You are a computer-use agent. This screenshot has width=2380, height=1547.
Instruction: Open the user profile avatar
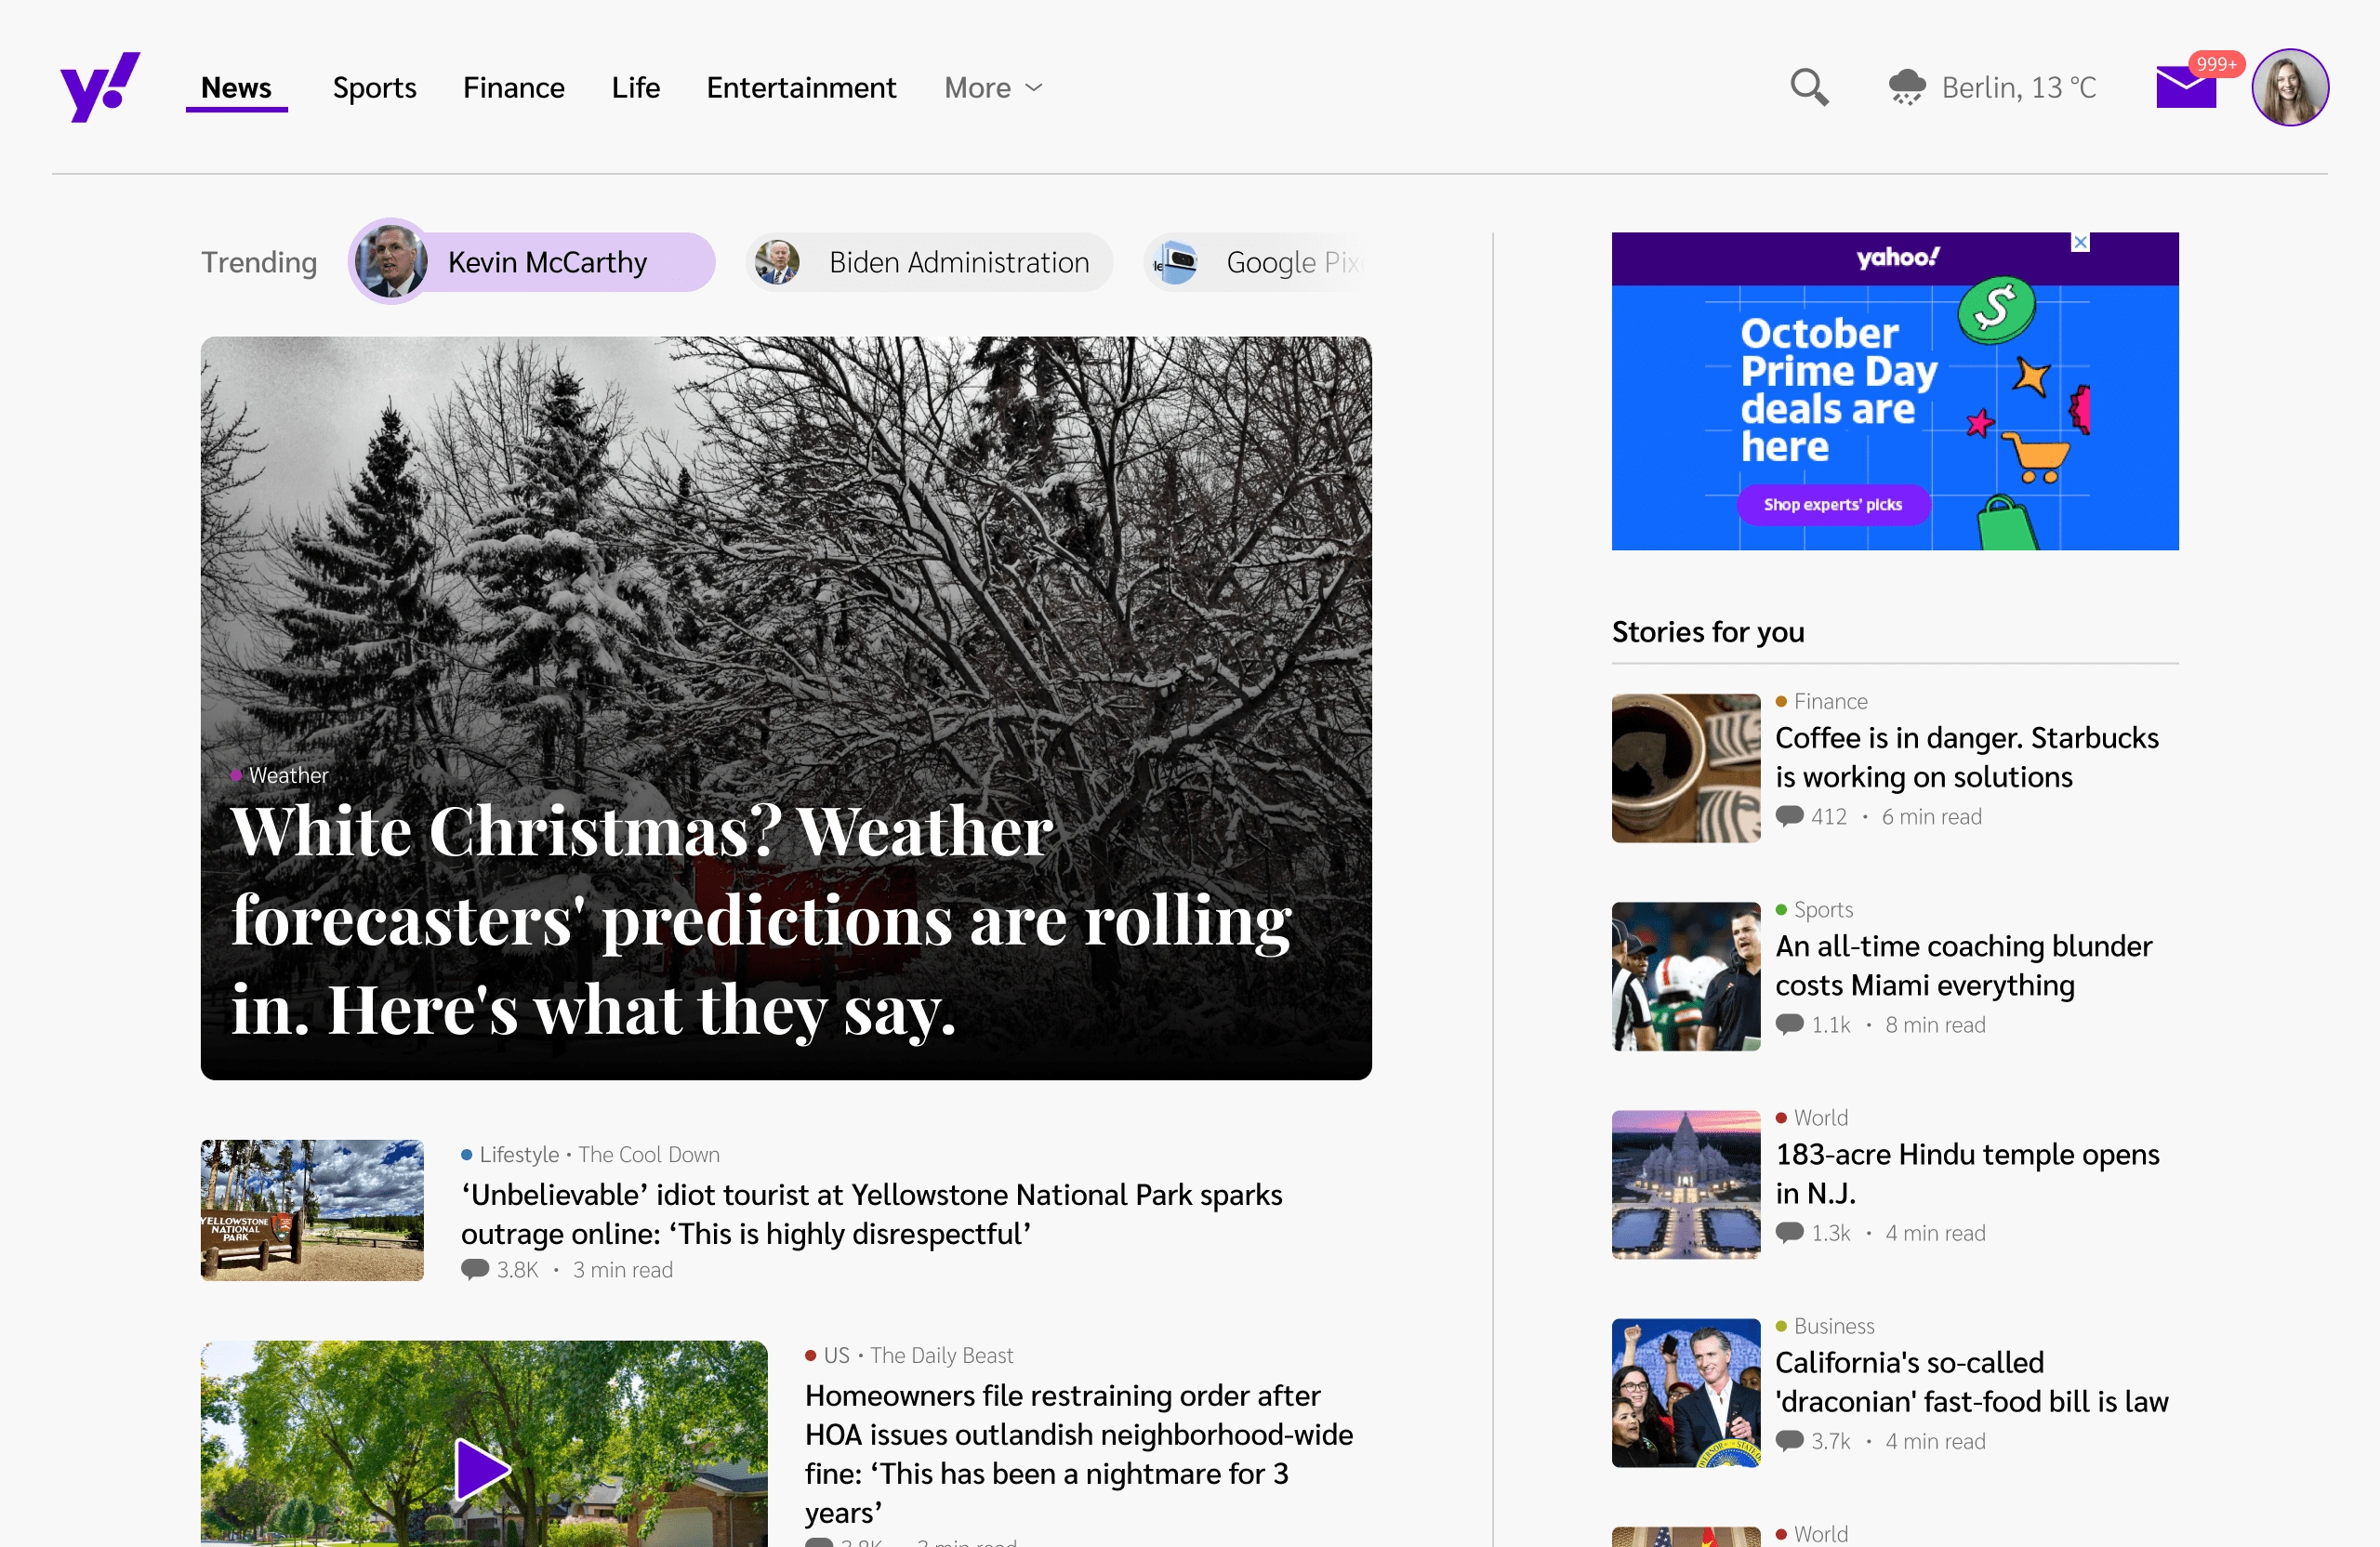click(2289, 87)
